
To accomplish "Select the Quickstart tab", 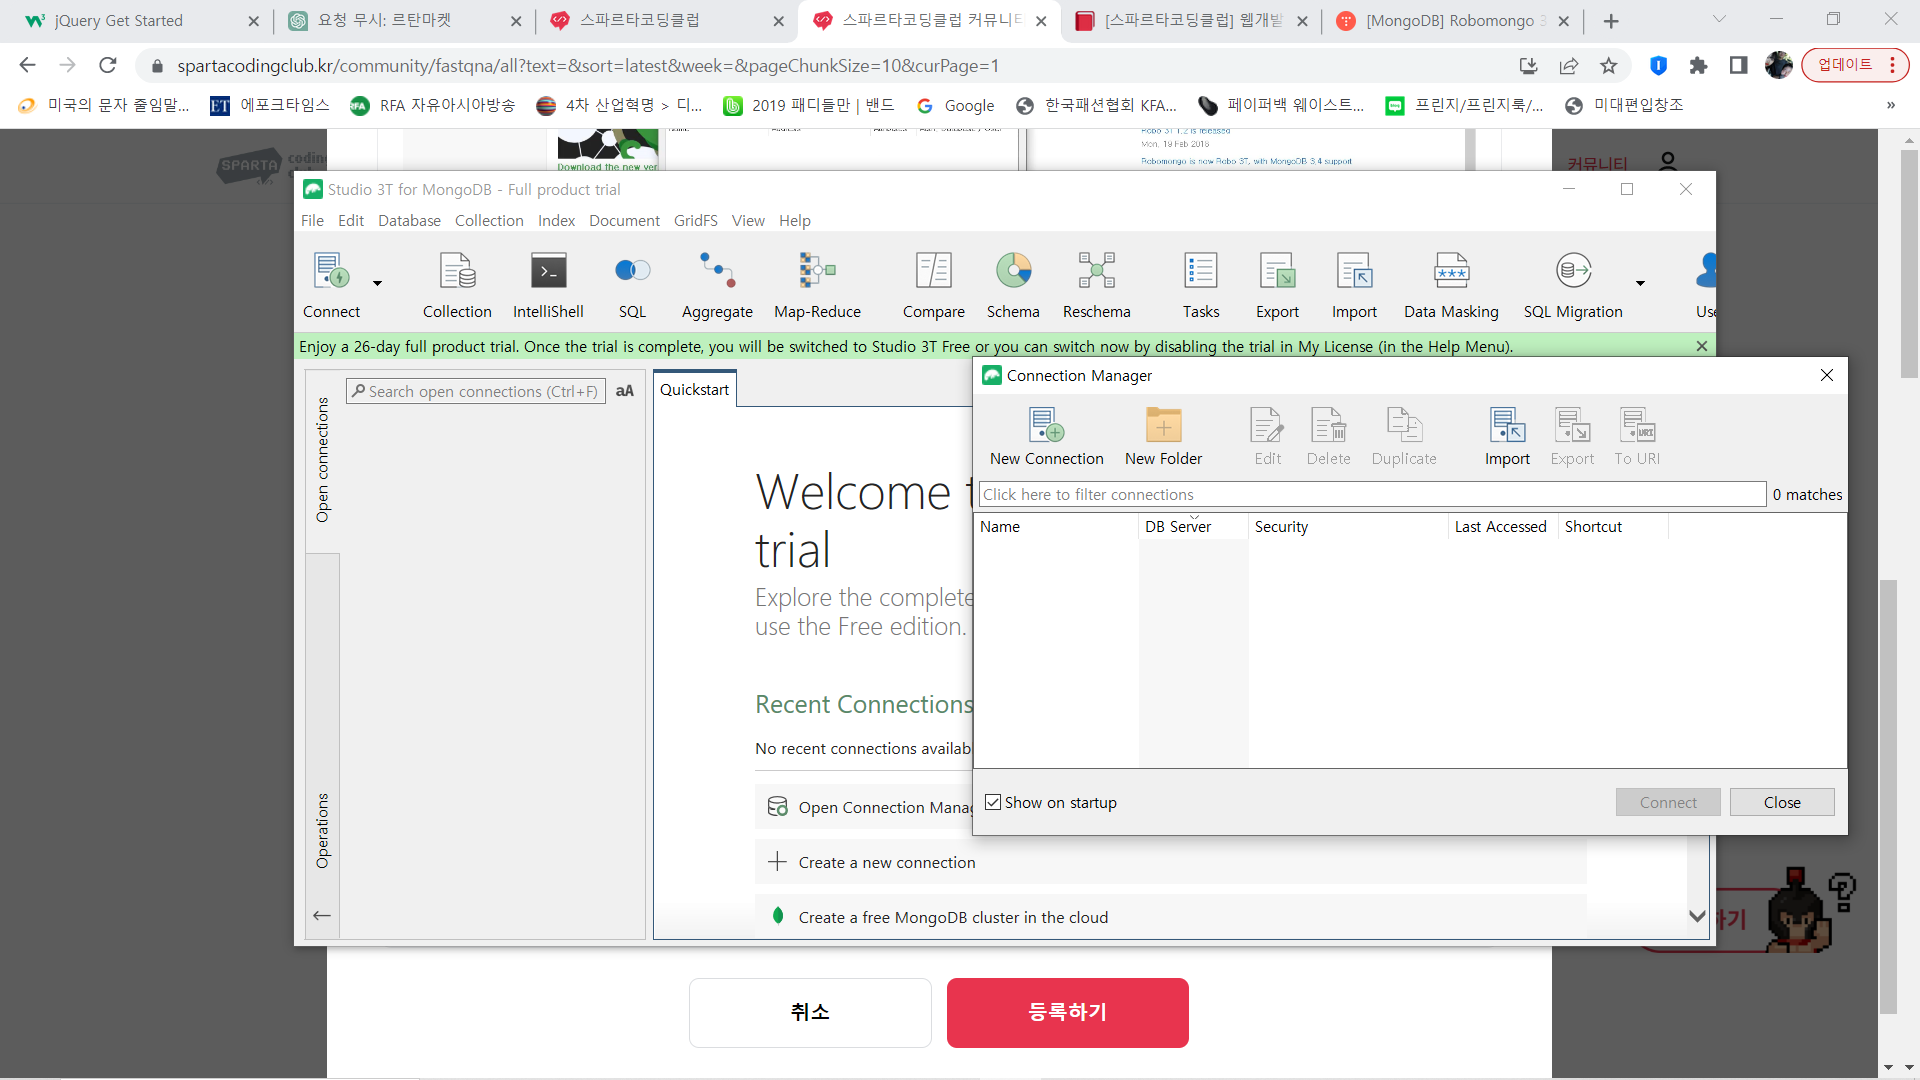I will pos(695,390).
